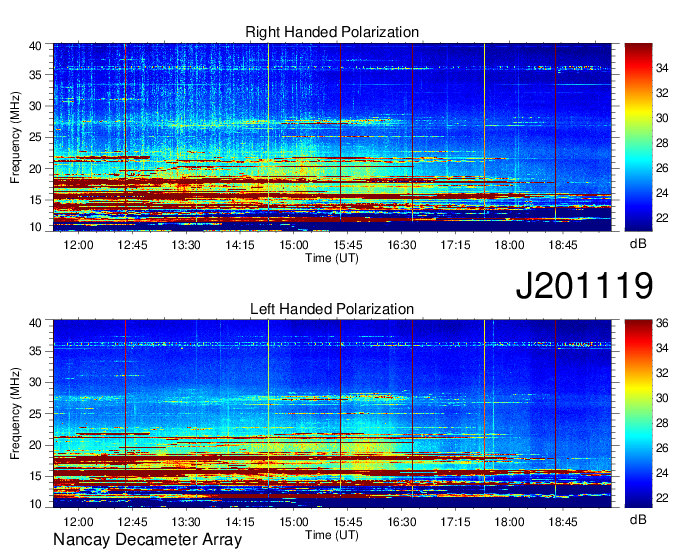Click '30' frequency tick on Right Handed plot

36,106
